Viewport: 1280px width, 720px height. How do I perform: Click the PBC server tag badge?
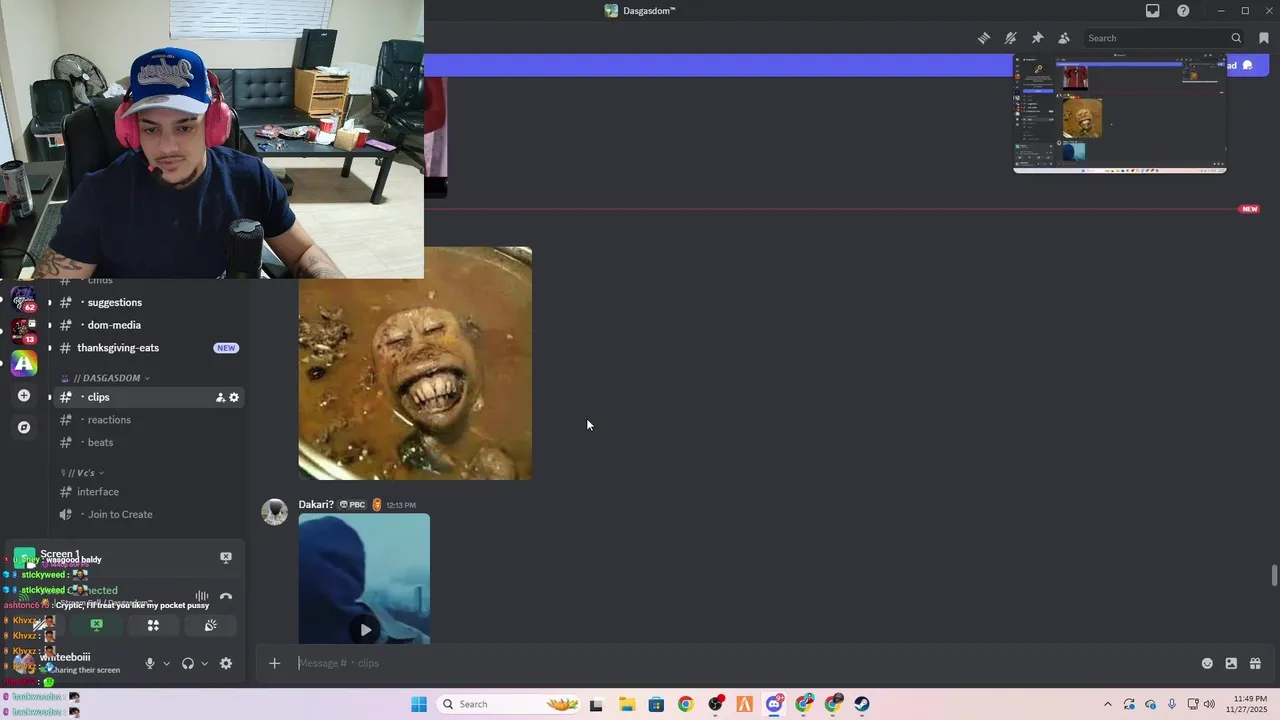(x=353, y=505)
